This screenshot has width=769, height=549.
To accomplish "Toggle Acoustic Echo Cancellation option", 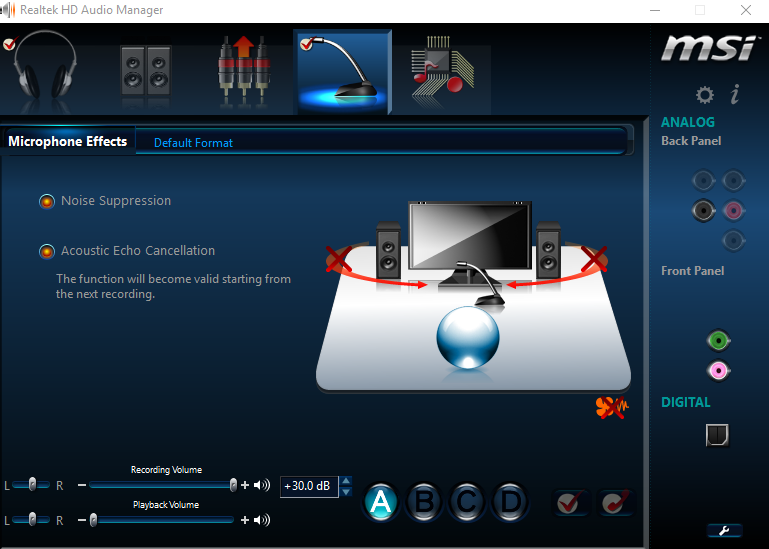I will 47,251.
